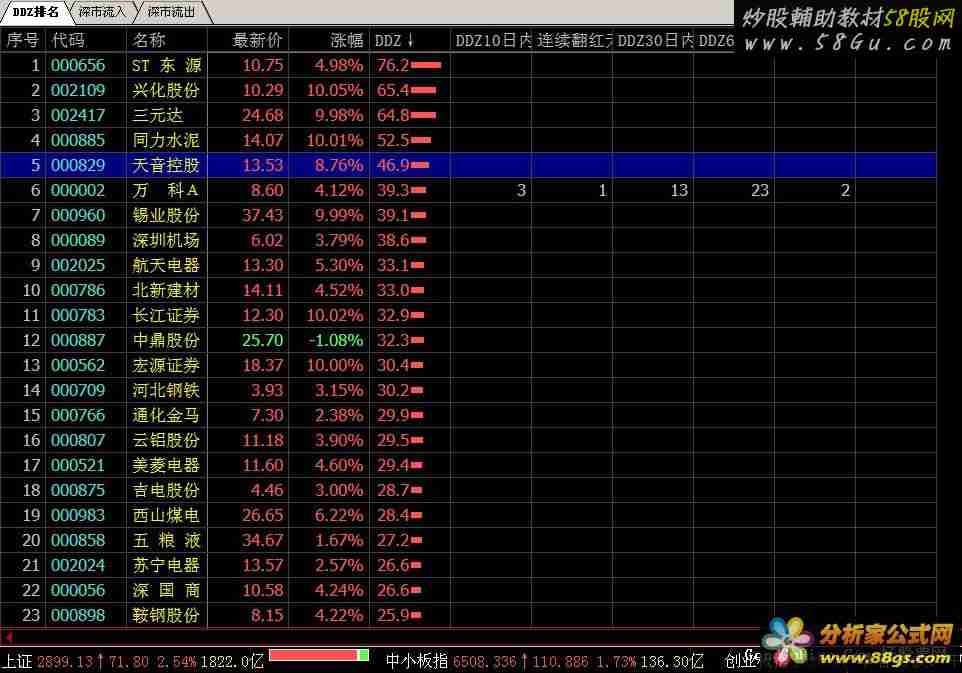This screenshot has width=962, height=673.
Task: Select 锡业股份 stock name
Action: (166, 215)
